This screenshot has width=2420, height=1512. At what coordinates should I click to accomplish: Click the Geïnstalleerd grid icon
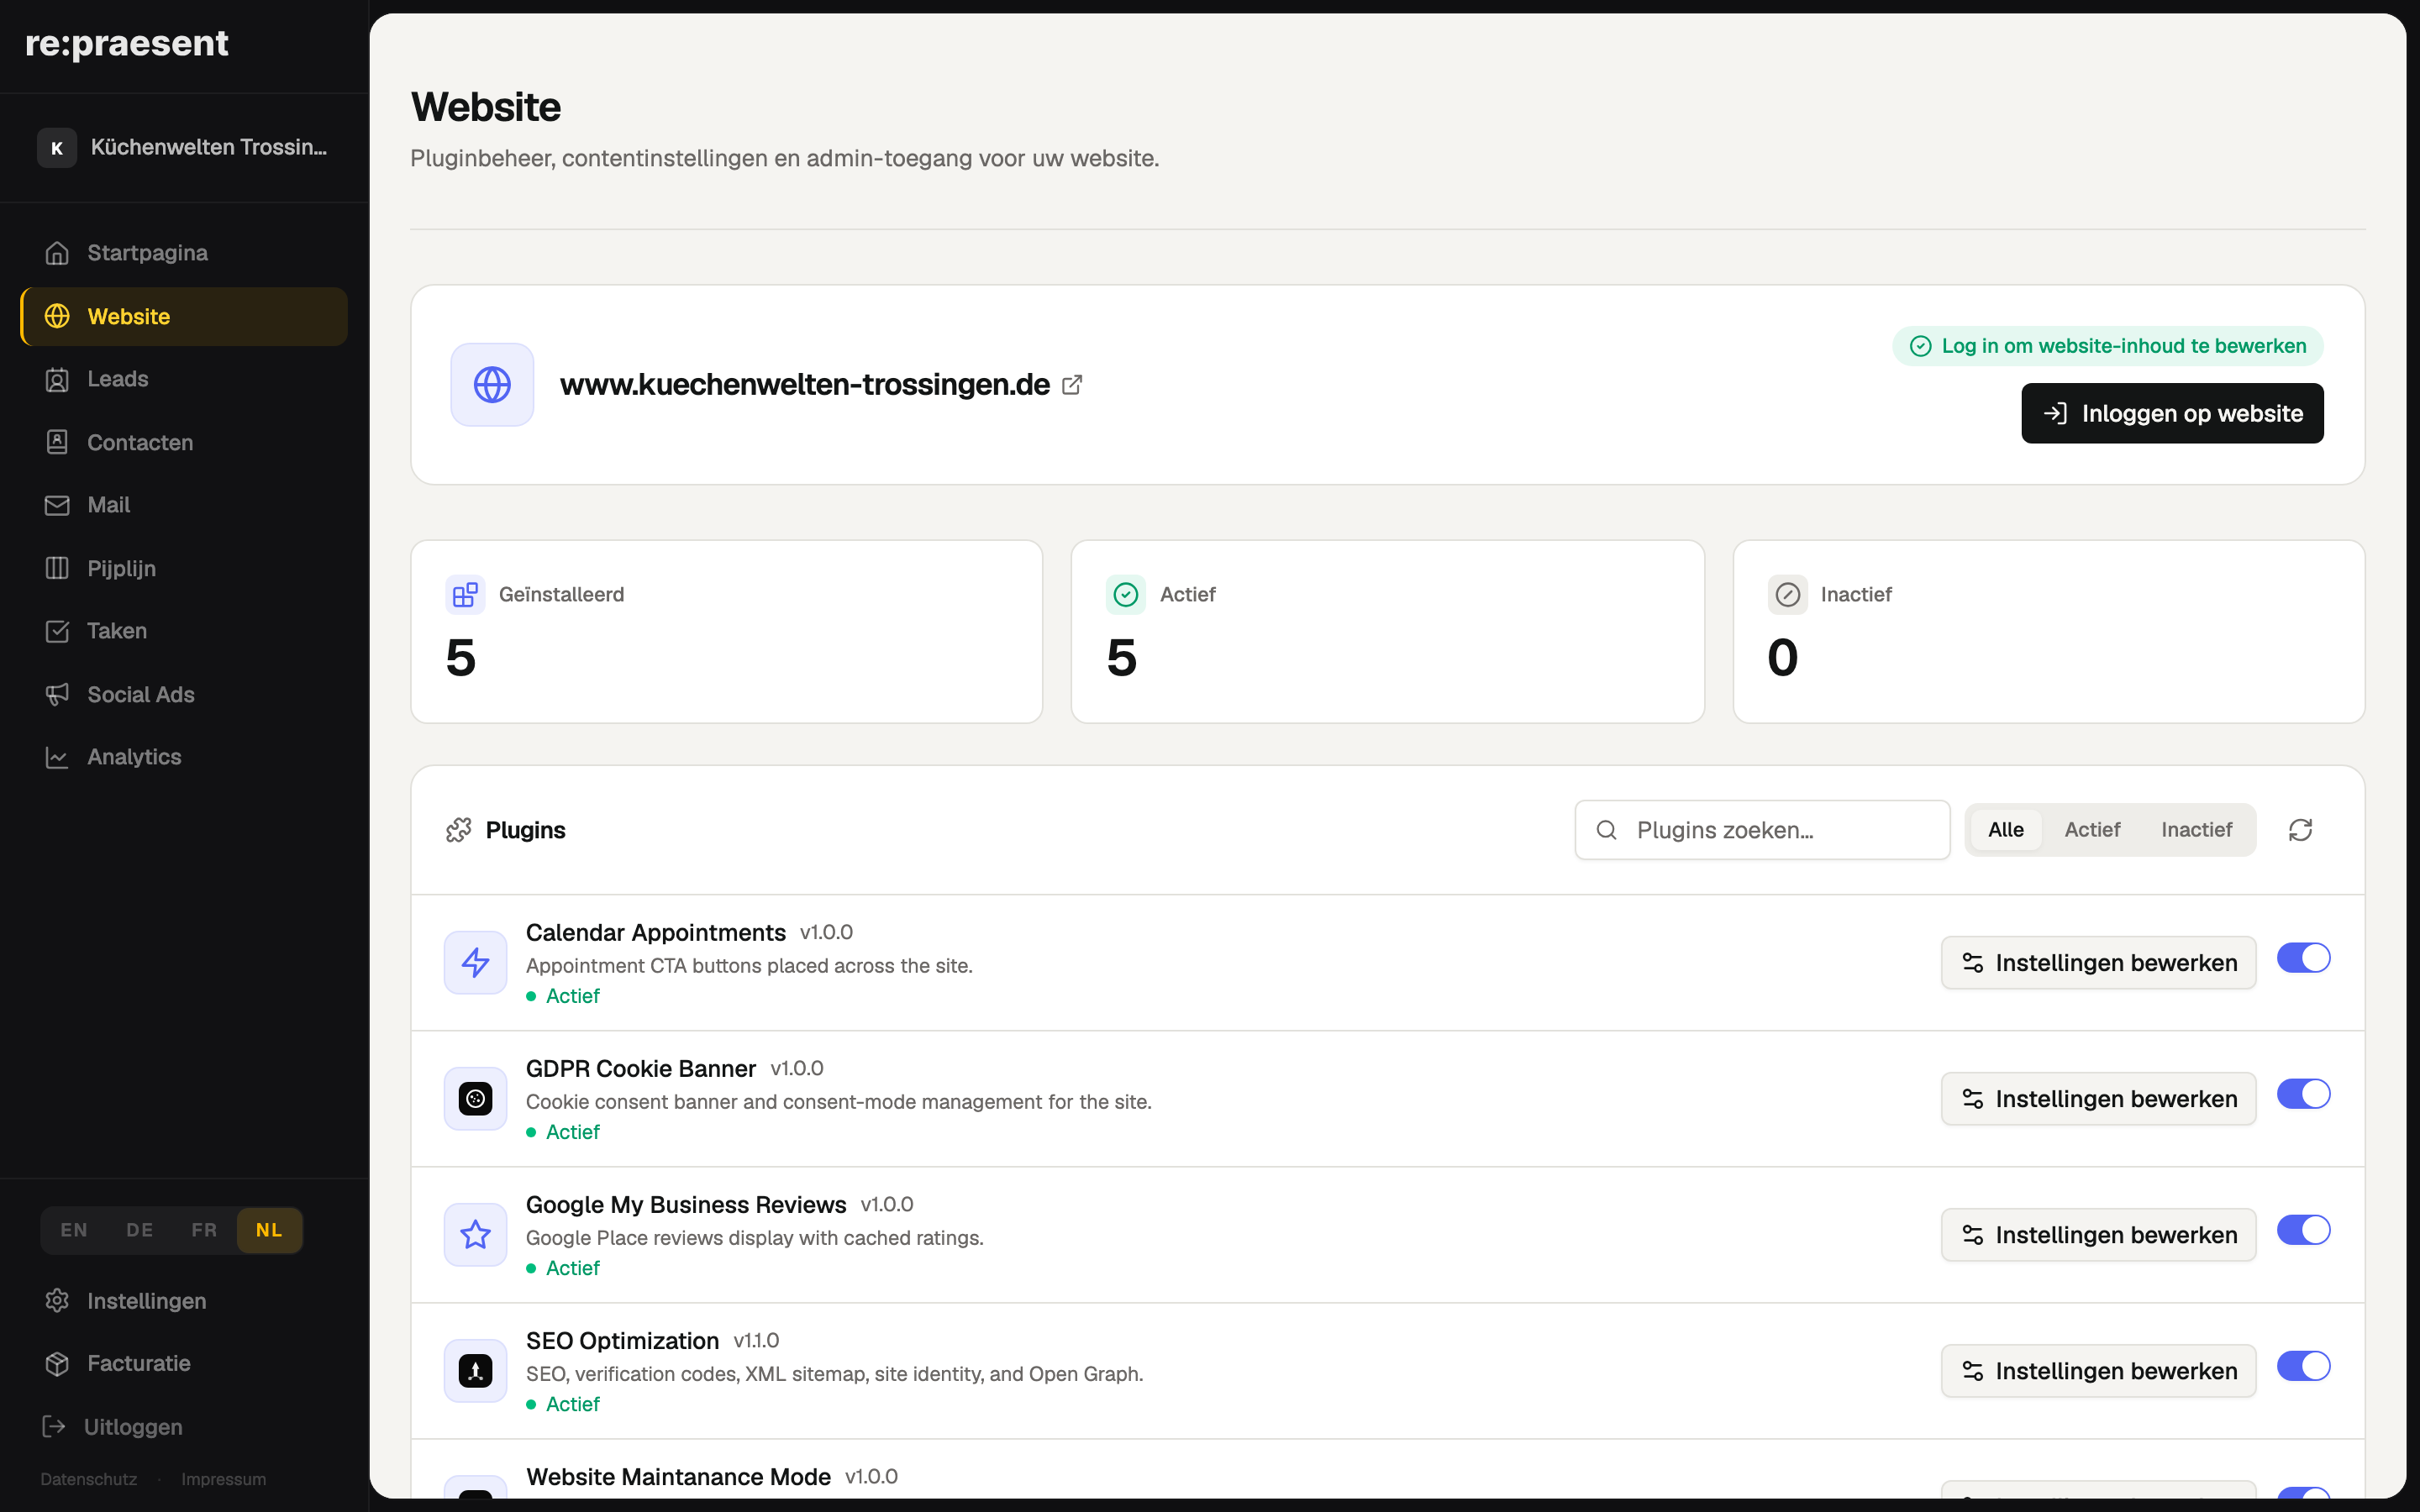tap(465, 595)
